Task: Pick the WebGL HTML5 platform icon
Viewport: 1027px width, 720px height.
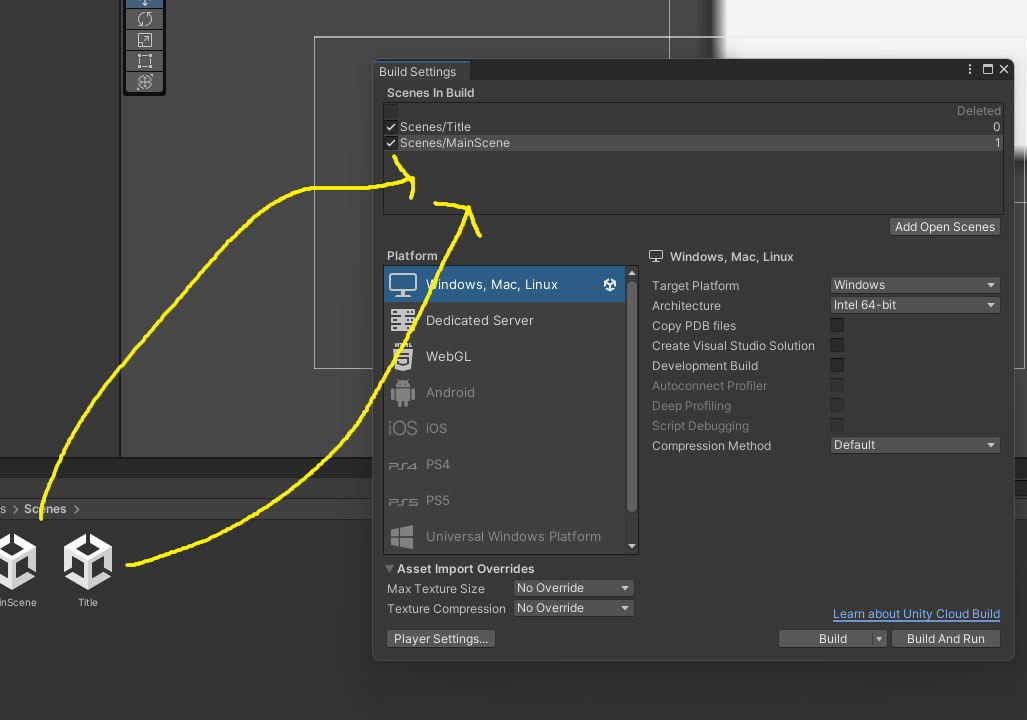Action: [403, 356]
